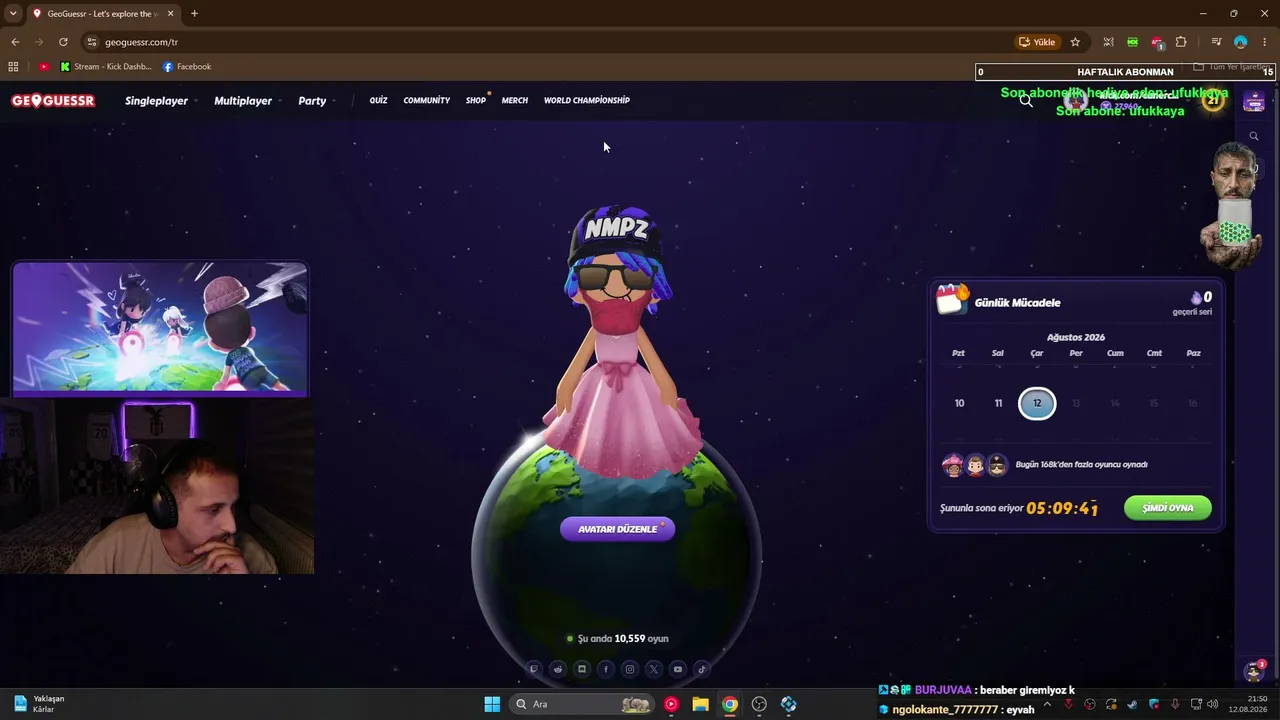This screenshot has height=720, width=1280.
Task: Open YouTube Music from the taskbar
Action: point(671,704)
